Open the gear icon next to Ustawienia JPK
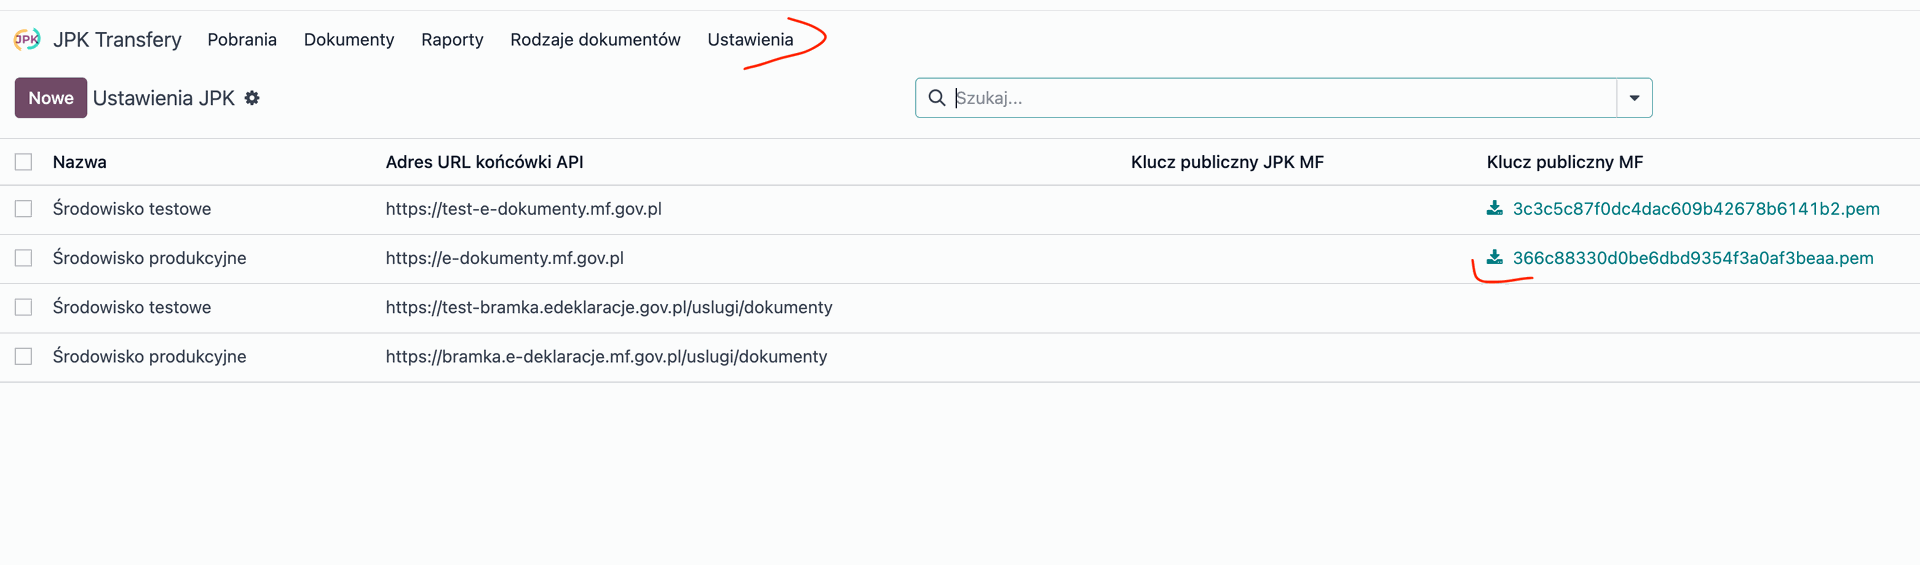Viewport: 1920px width, 565px height. pyautogui.click(x=252, y=98)
